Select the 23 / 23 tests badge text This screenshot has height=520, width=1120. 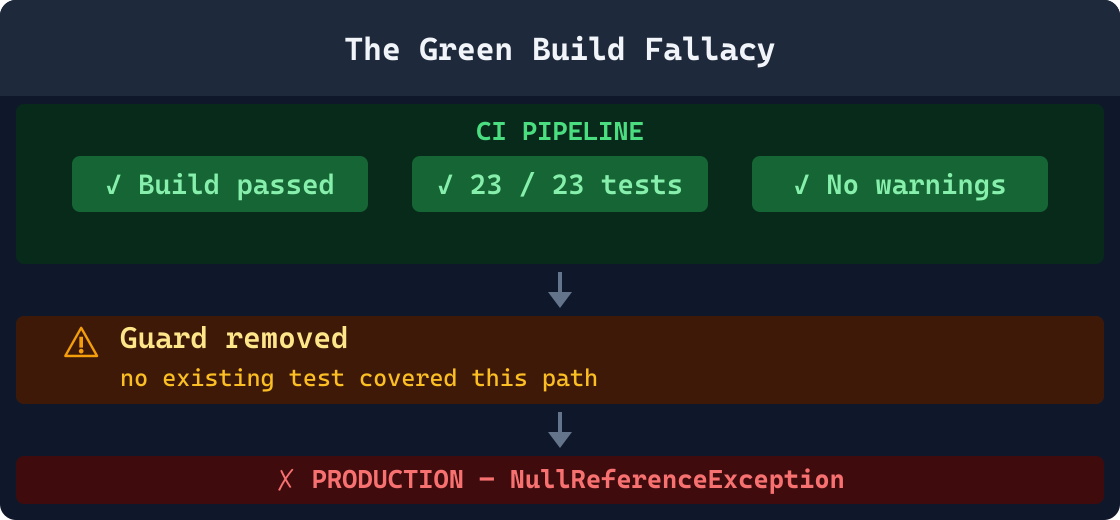tap(576, 185)
